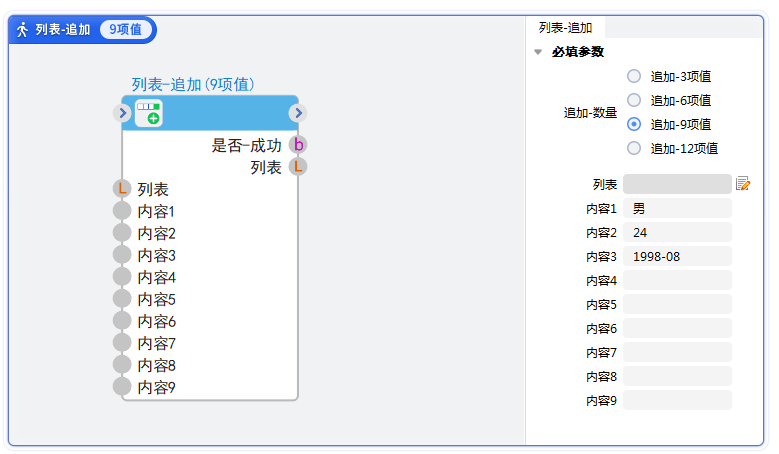779x454 pixels.
Task: Click the running-man icon in header badge
Action: click(22, 30)
